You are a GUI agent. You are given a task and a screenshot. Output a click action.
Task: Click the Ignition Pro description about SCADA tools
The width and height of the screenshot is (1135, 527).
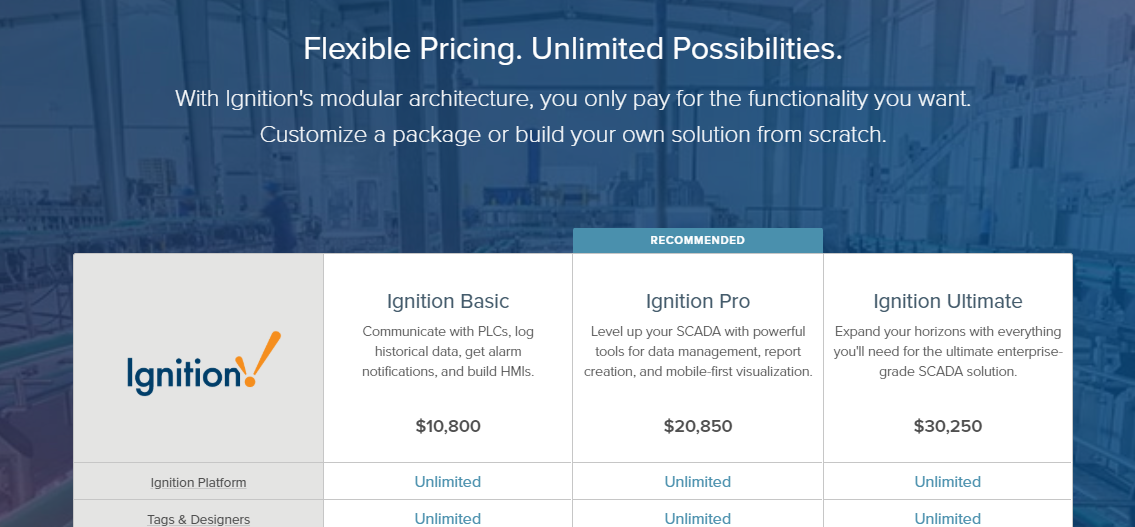click(x=698, y=351)
